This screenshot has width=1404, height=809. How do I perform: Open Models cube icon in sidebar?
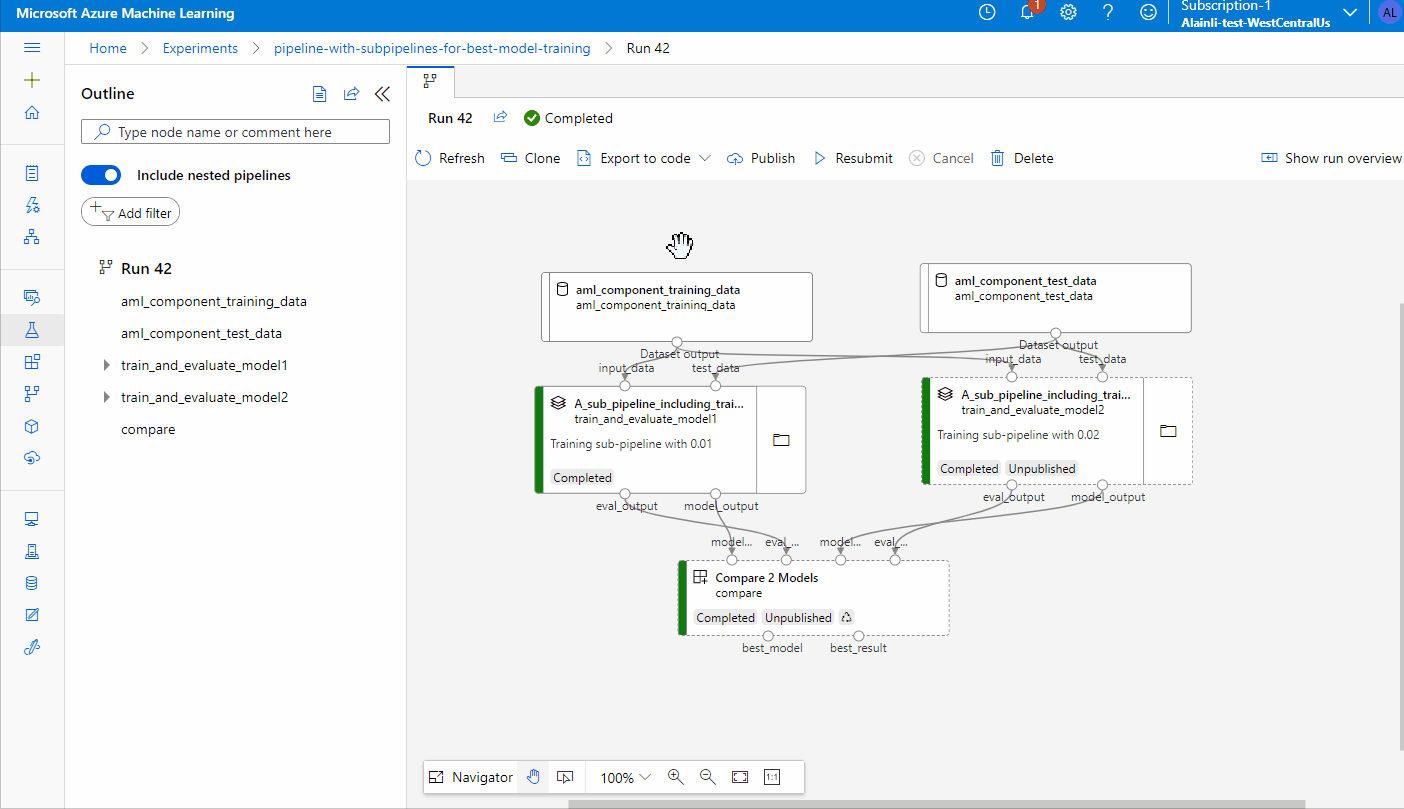click(32, 426)
